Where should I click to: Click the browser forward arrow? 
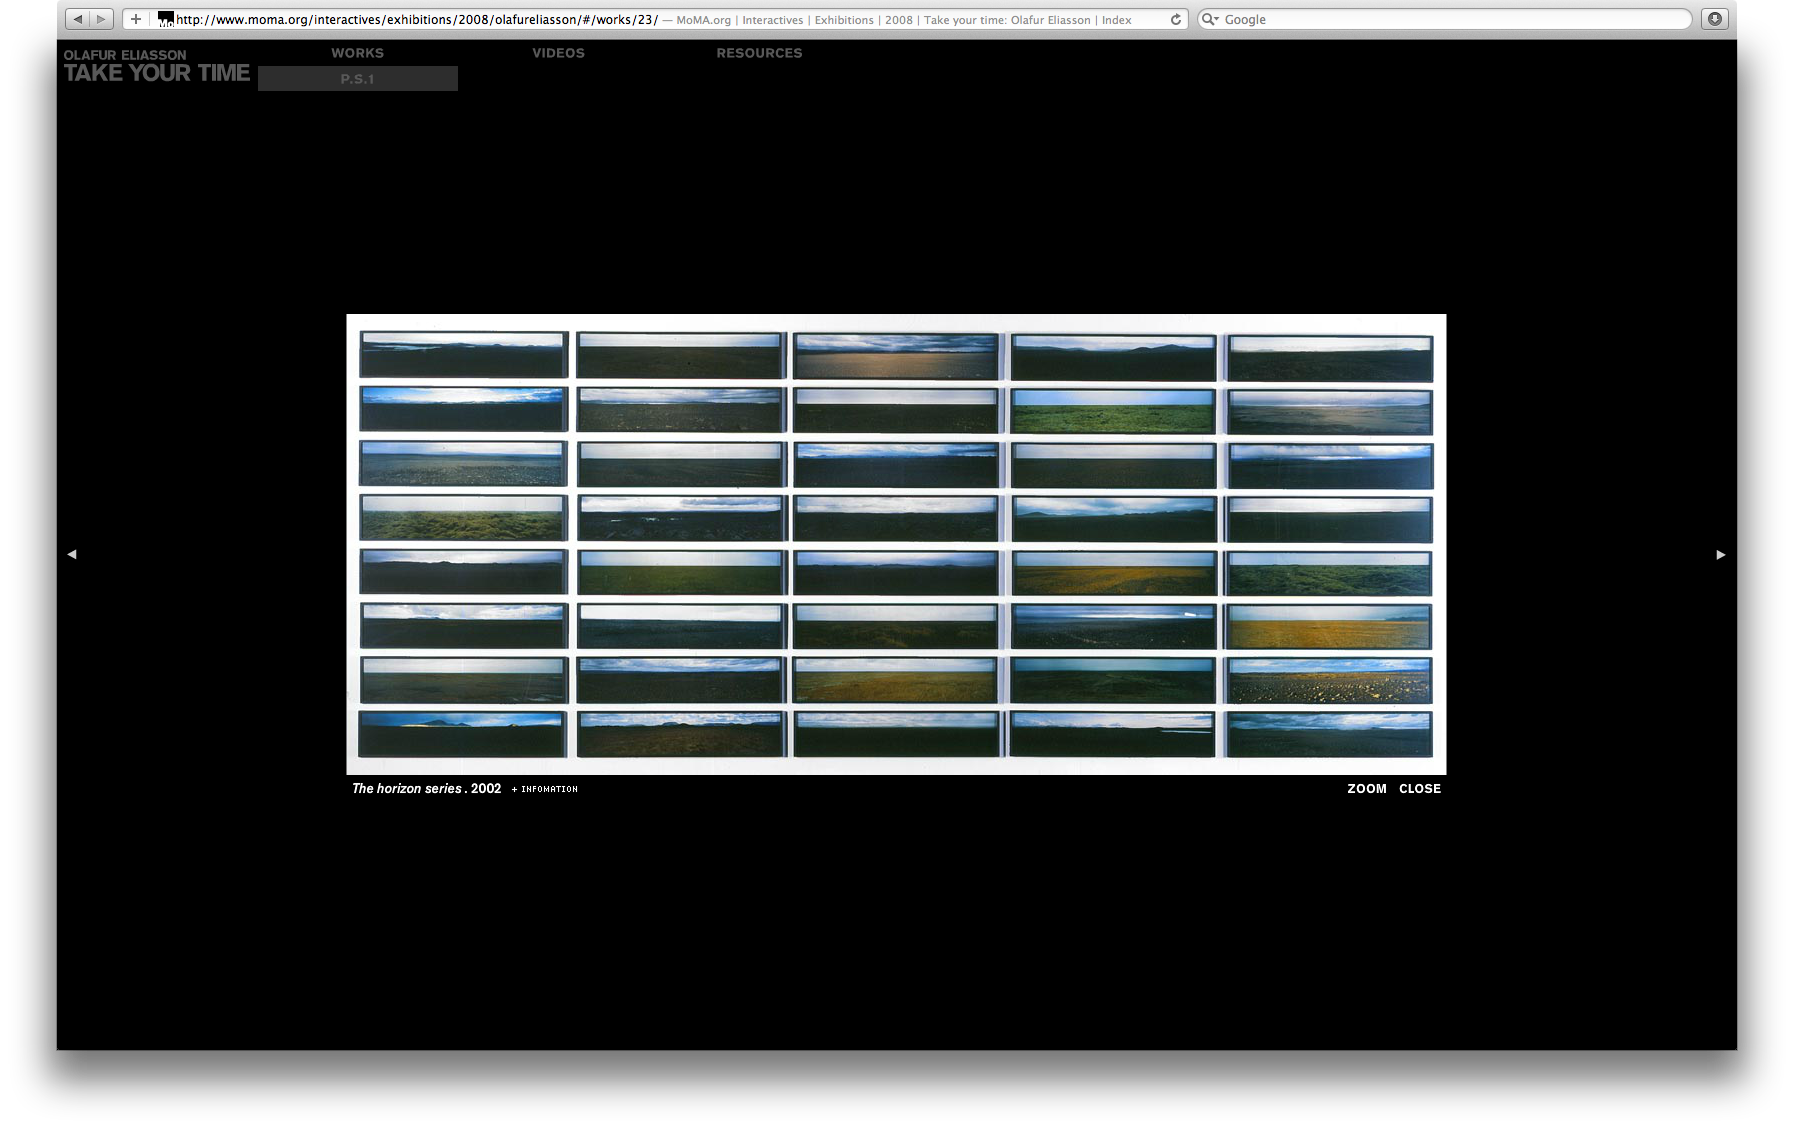[x=101, y=18]
